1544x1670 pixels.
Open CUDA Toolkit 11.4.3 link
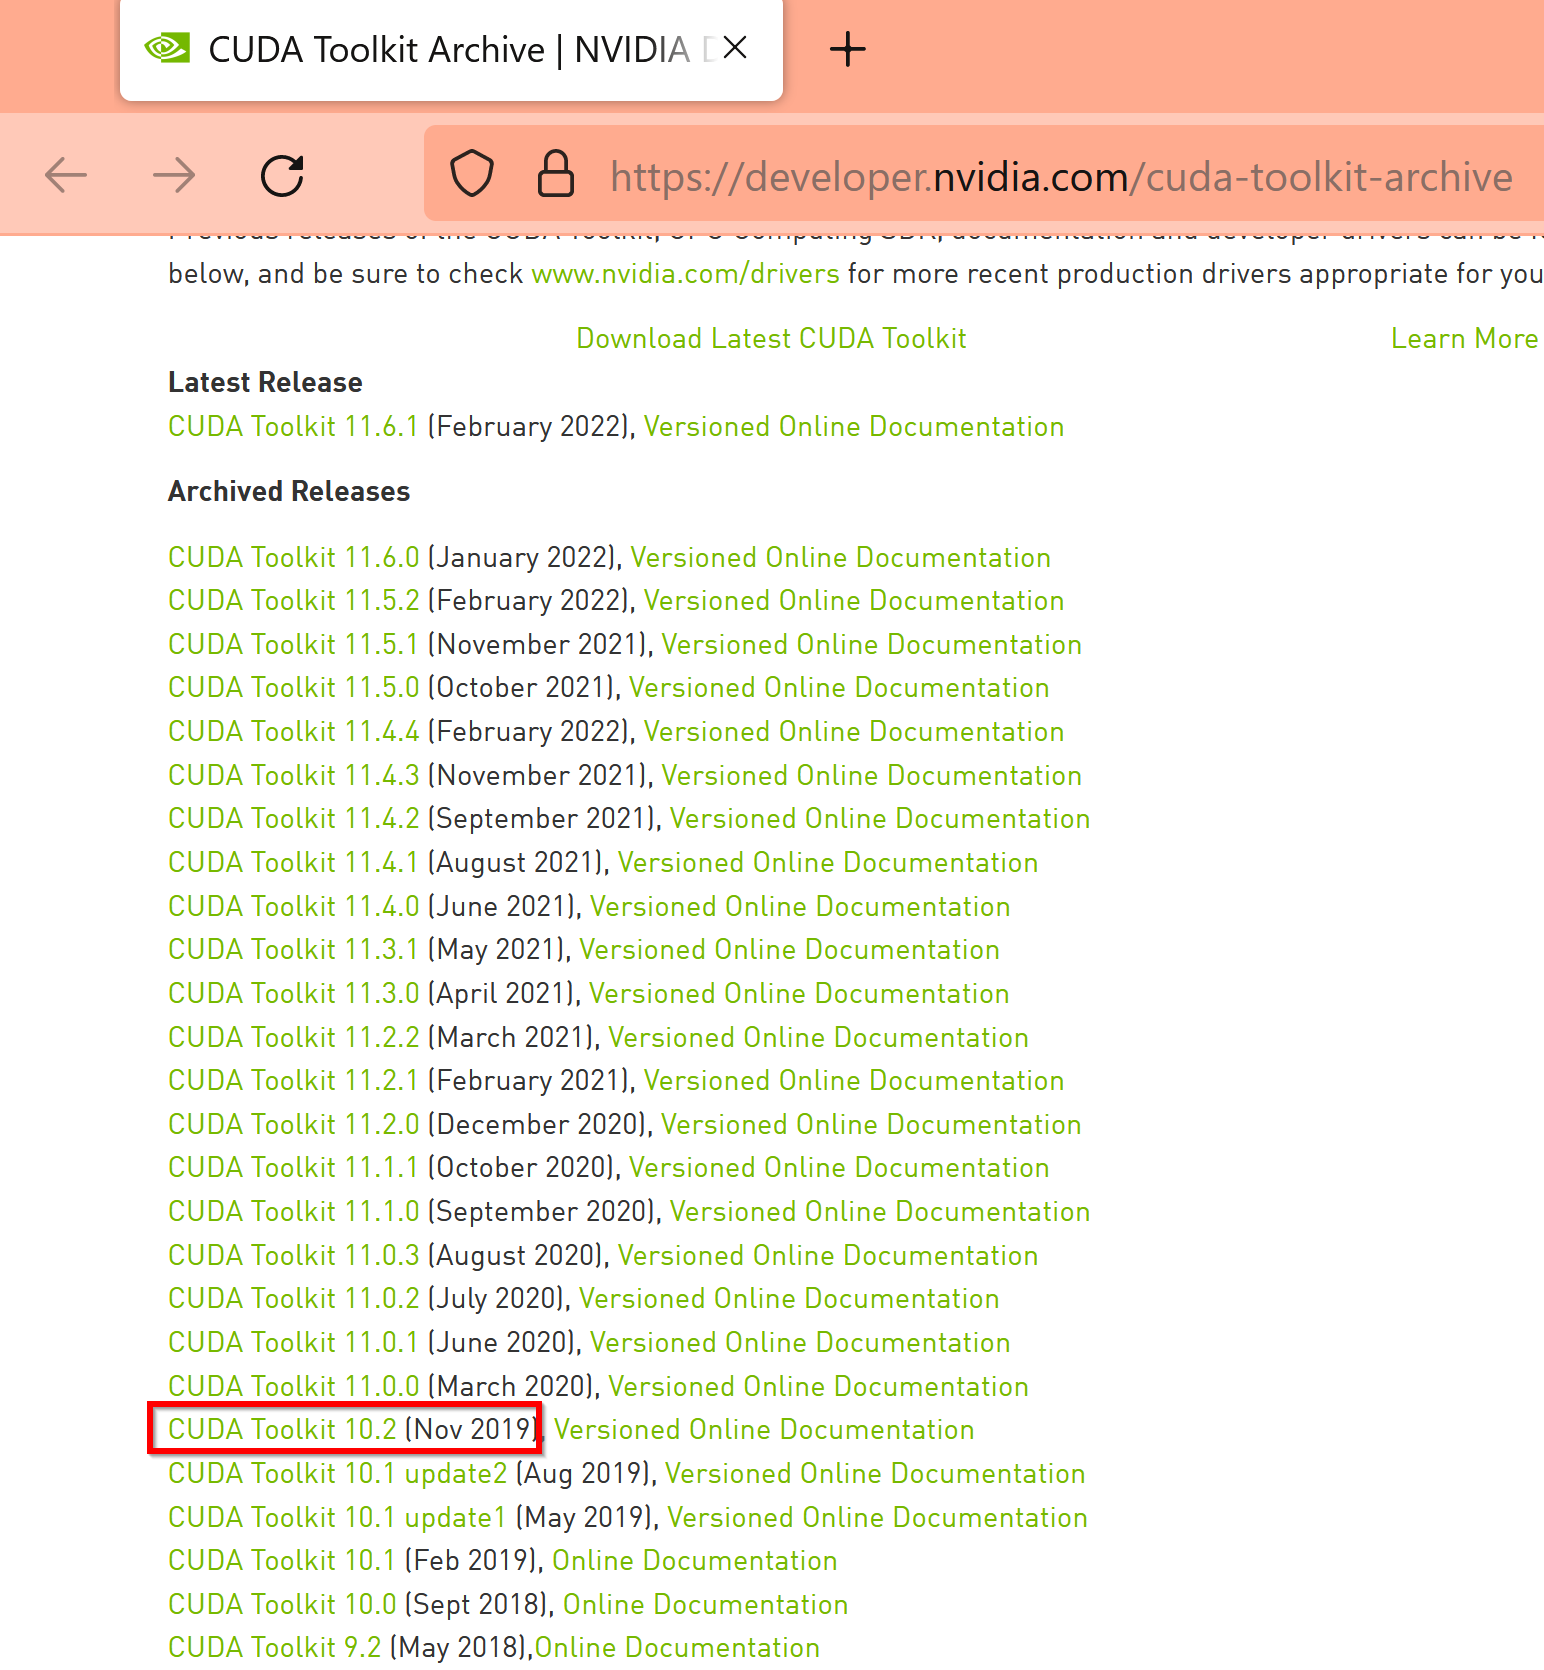pos(294,776)
